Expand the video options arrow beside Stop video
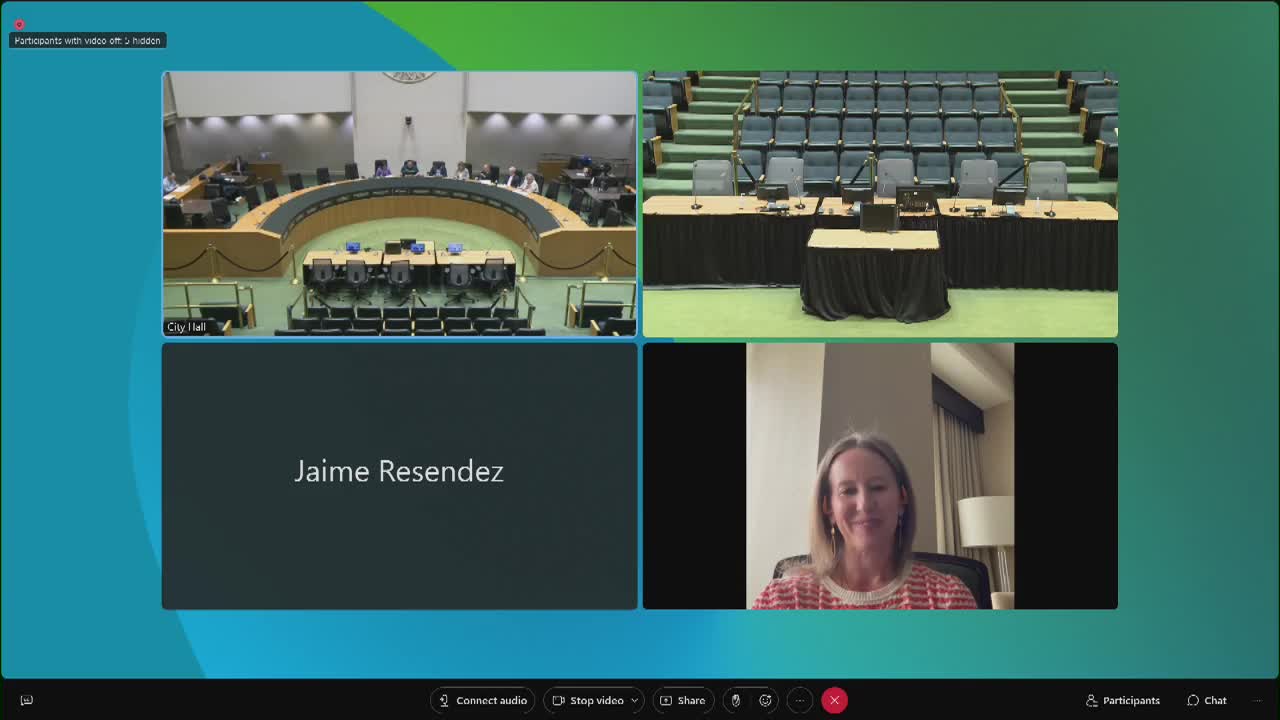 (x=634, y=701)
